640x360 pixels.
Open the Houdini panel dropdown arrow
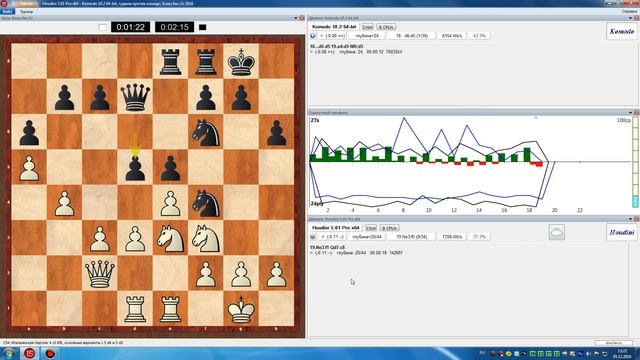coord(631,219)
